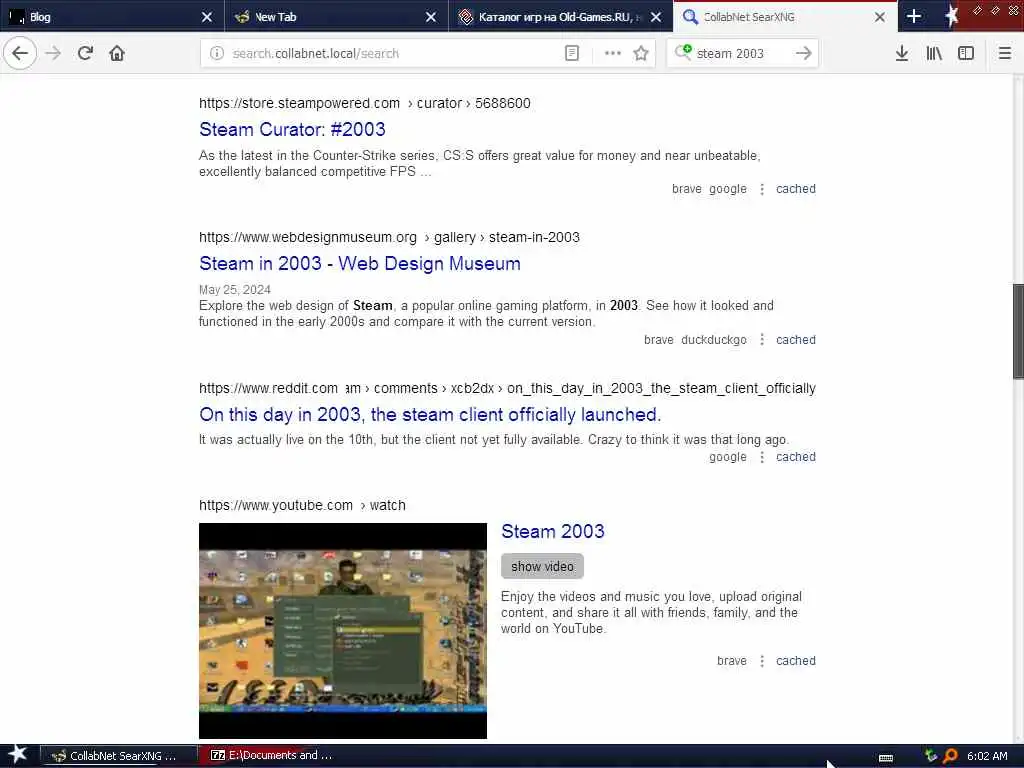Expand options dots for Steam Curator result
Viewport: 1024px width, 768px height.
[x=761, y=189]
